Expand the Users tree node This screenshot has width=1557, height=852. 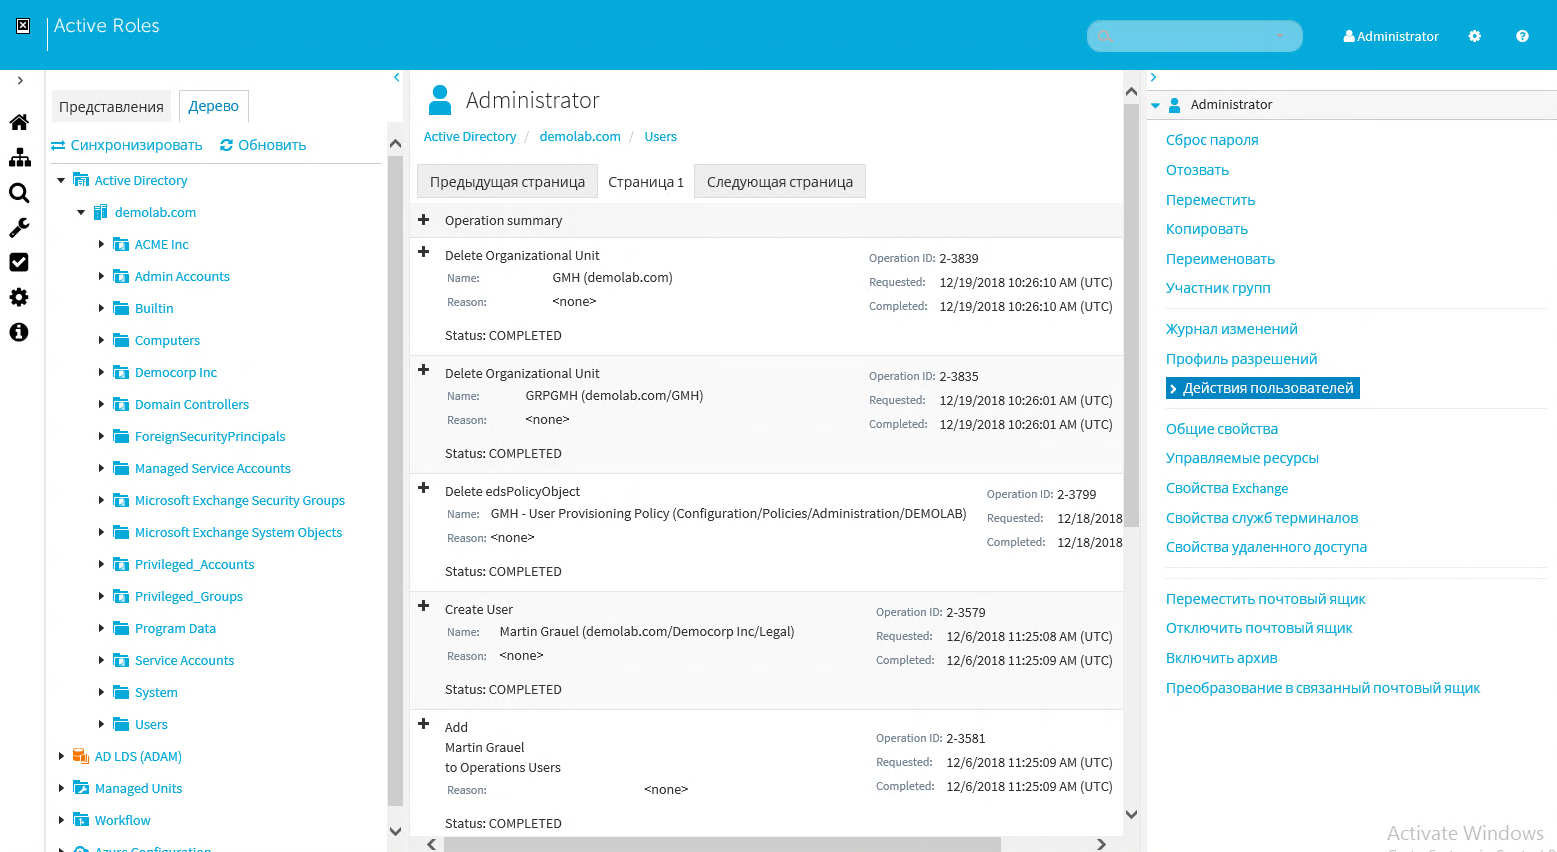click(x=101, y=724)
